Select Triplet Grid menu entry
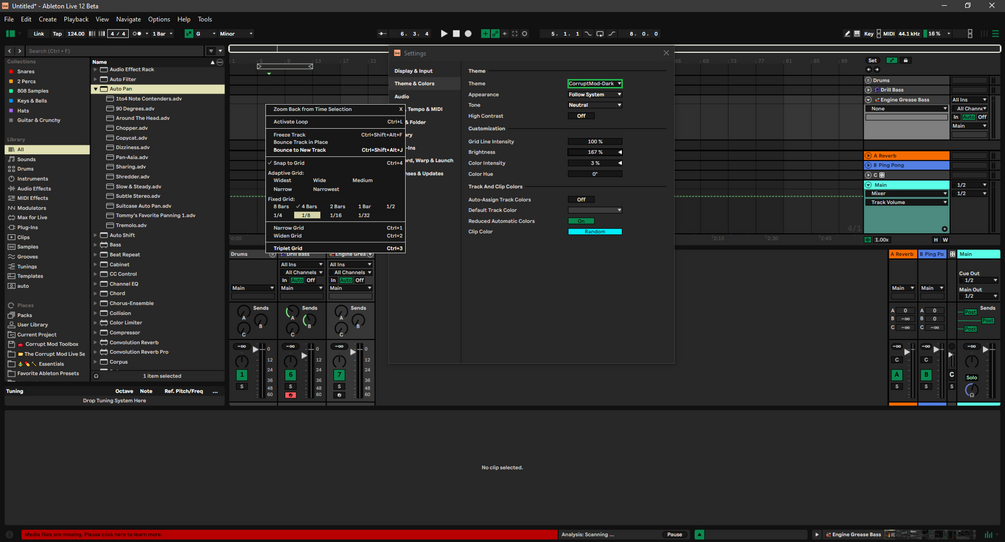Image resolution: width=1005 pixels, height=542 pixels. pyautogui.click(x=335, y=248)
